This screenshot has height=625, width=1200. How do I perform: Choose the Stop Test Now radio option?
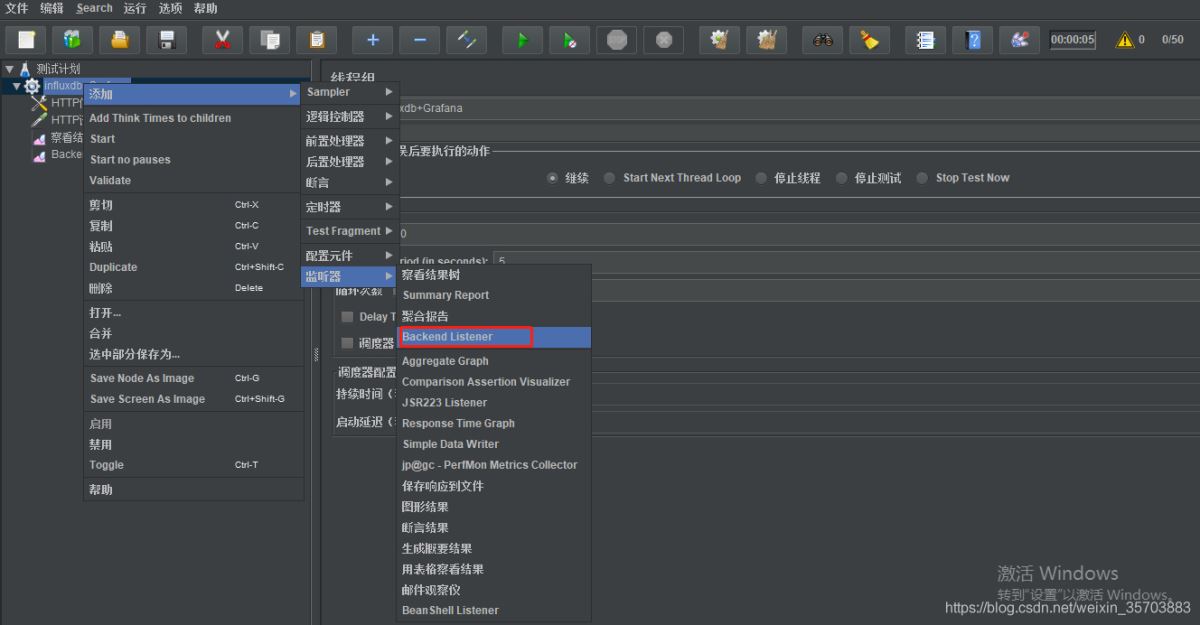[x=923, y=178]
